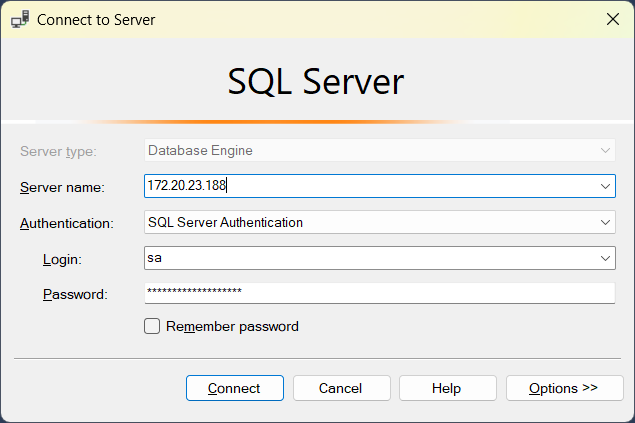Viewport: 635px width, 423px height.
Task: Close the Connect to Server dialog
Action: click(613, 19)
